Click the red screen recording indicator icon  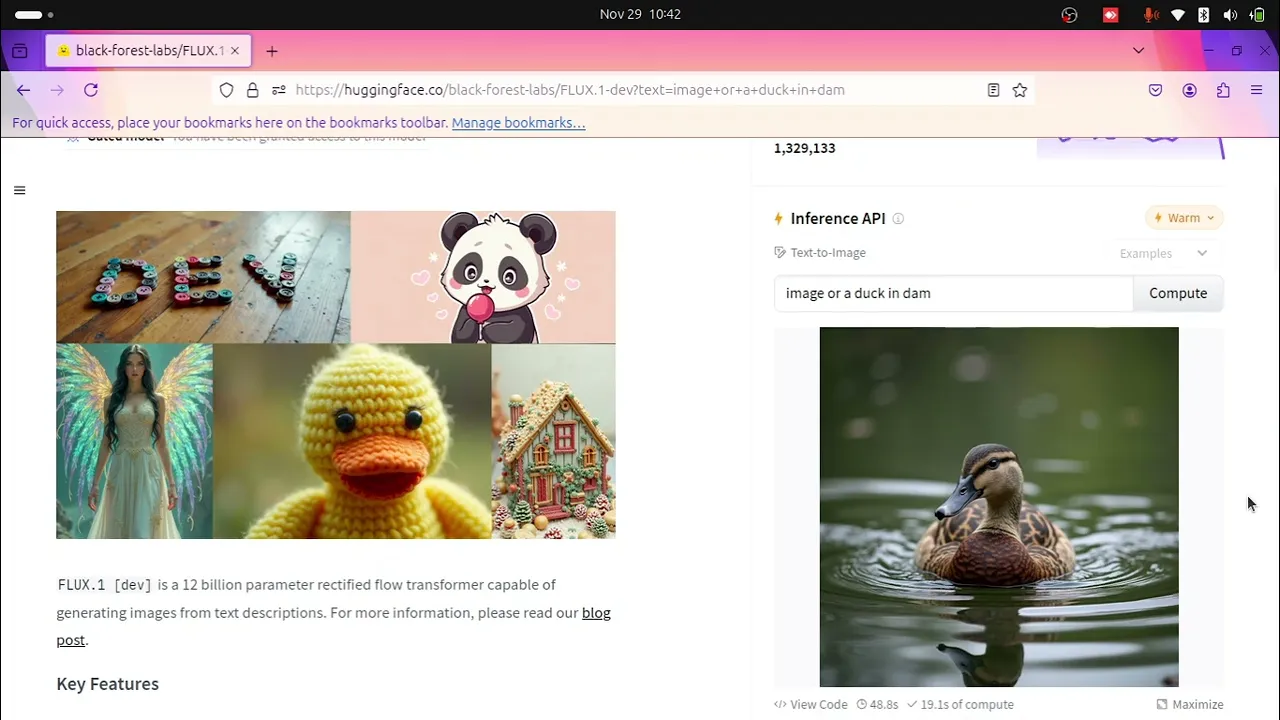pyautogui.click(x=1110, y=15)
